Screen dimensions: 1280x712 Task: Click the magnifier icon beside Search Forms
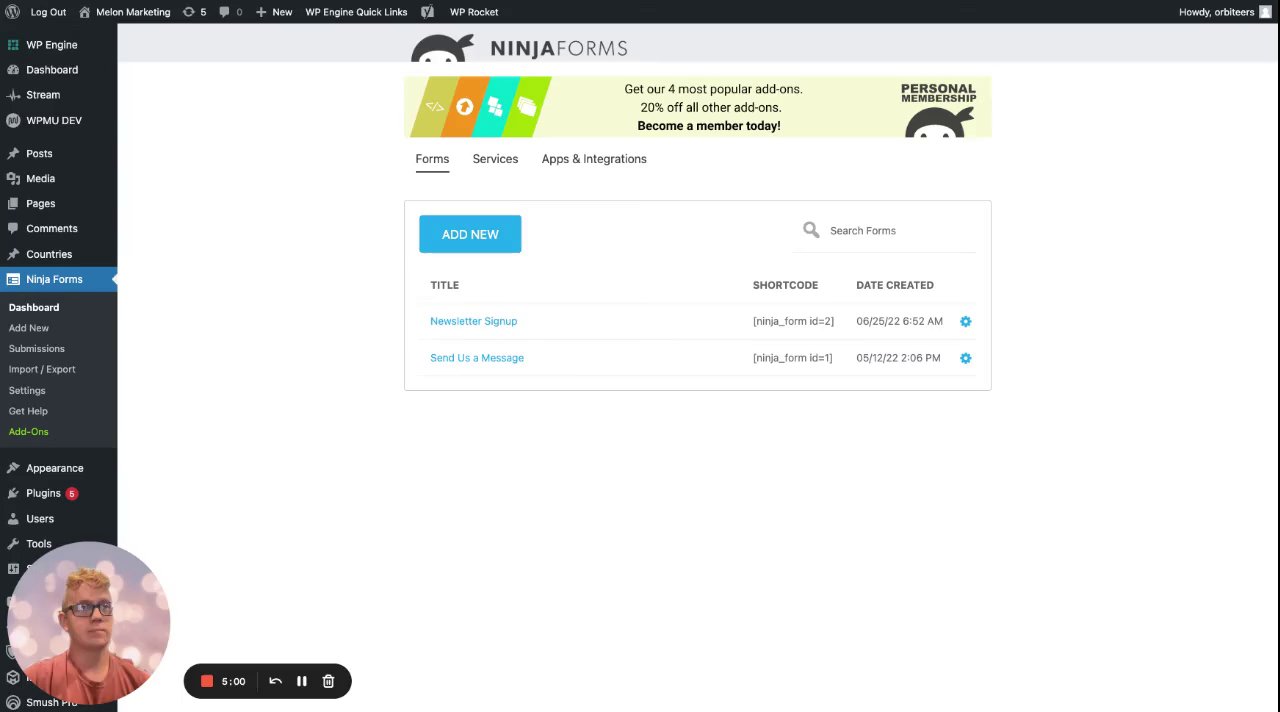point(811,230)
